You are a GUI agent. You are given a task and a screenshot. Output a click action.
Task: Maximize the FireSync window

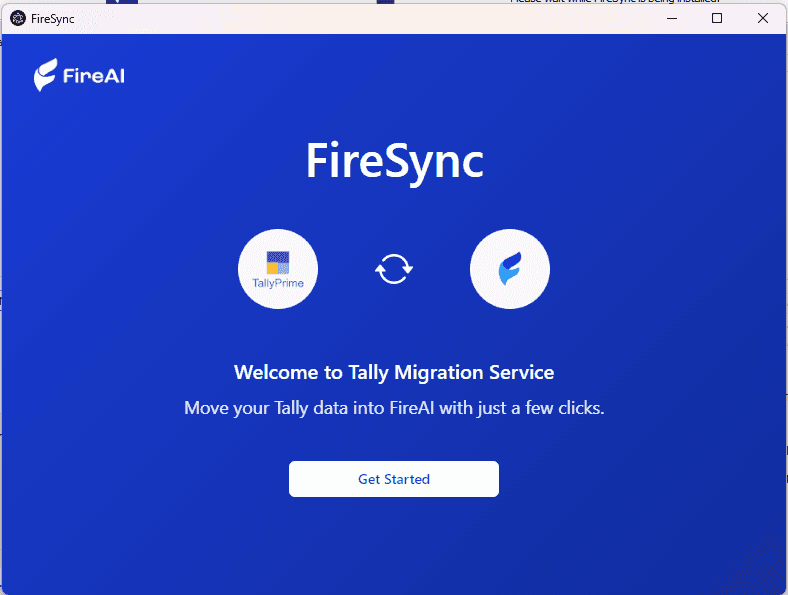[717, 18]
